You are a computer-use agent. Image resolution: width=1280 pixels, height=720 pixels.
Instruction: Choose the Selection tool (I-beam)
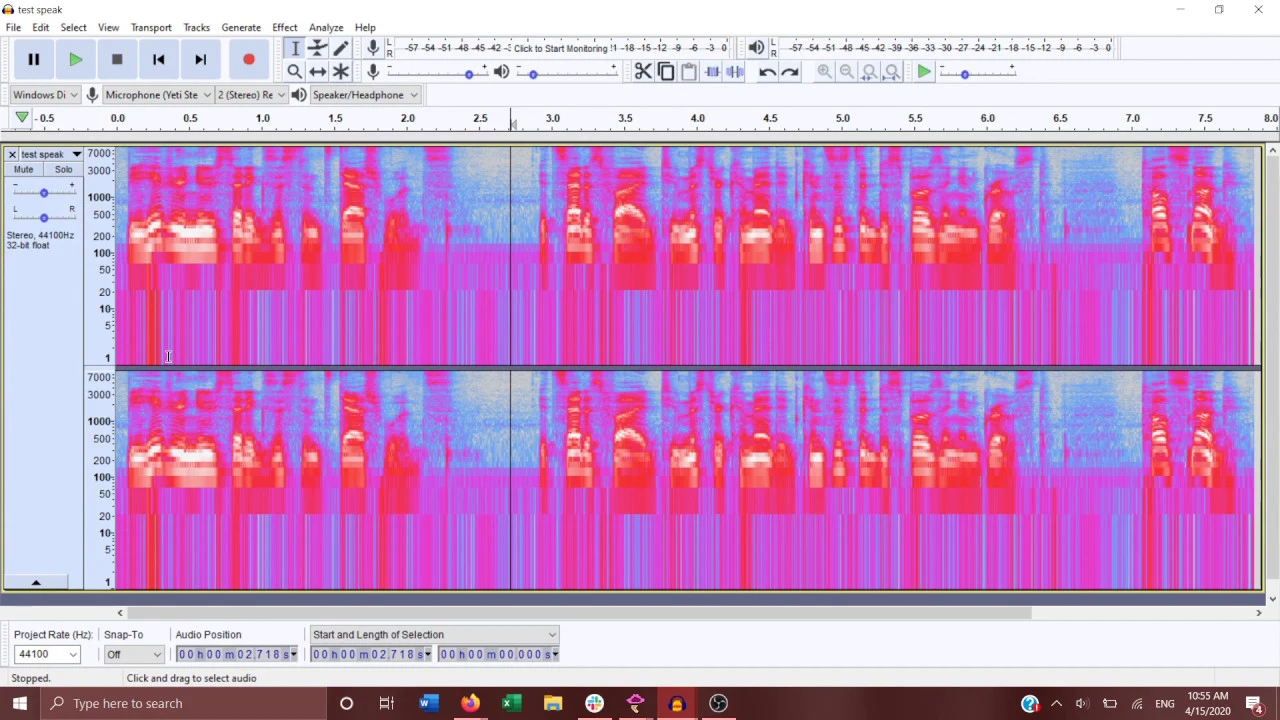tap(295, 48)
